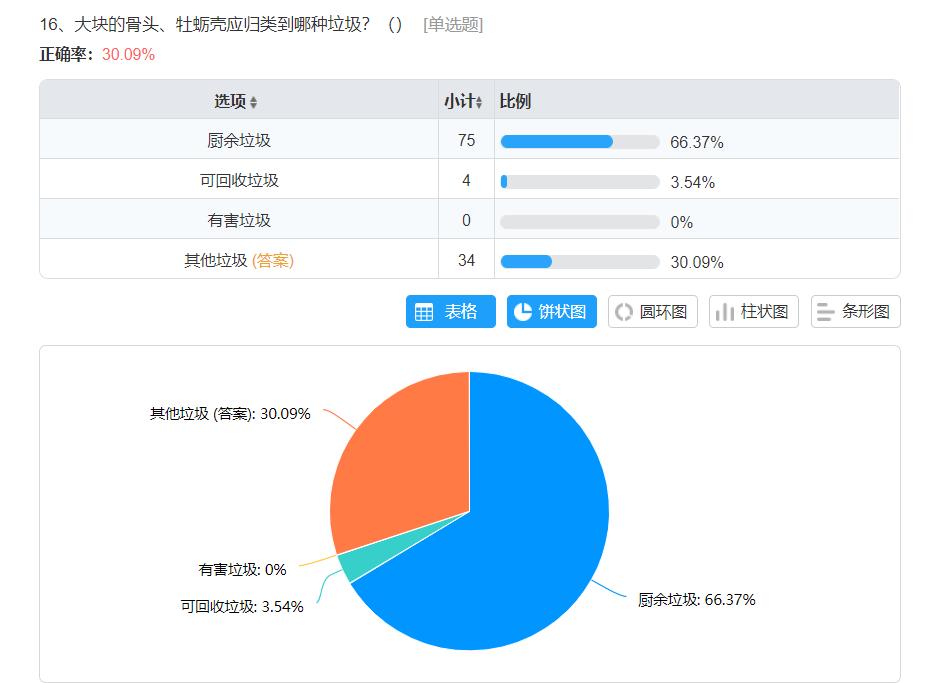The height and width of the screenshot is (683, 943).
Task: Click the 有害垃圾: 0% pie chart label
Action: [243, 570]
